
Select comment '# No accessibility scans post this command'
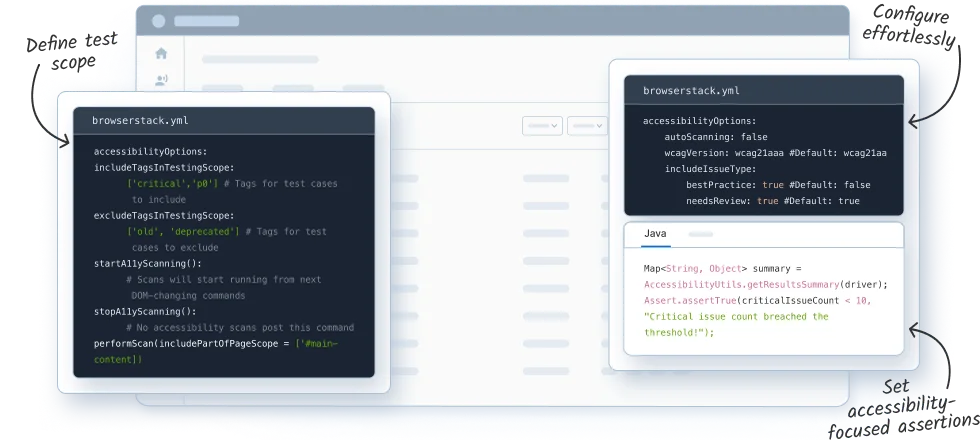(240, 328)
